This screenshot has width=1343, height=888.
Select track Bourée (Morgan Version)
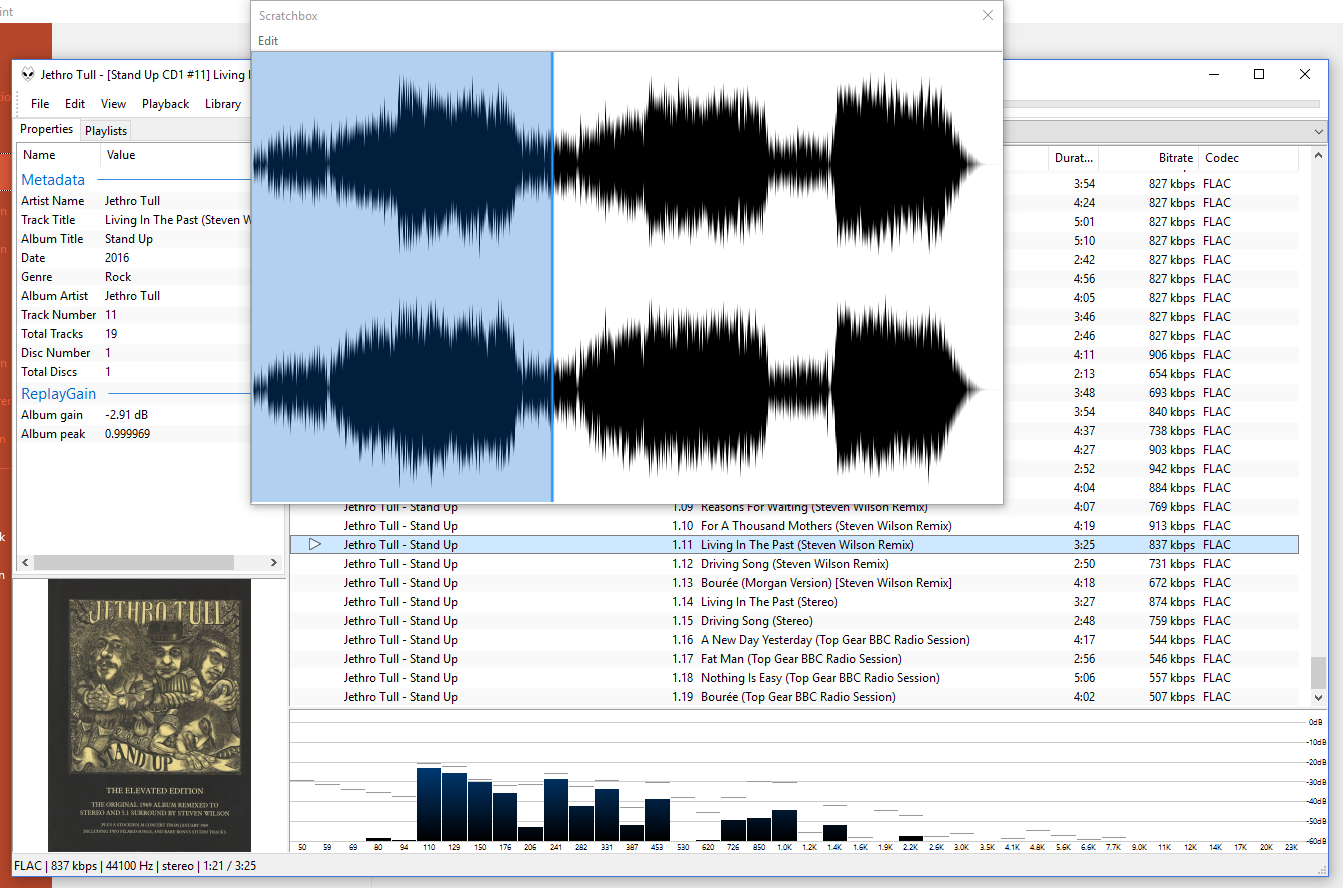coord(794,583)
